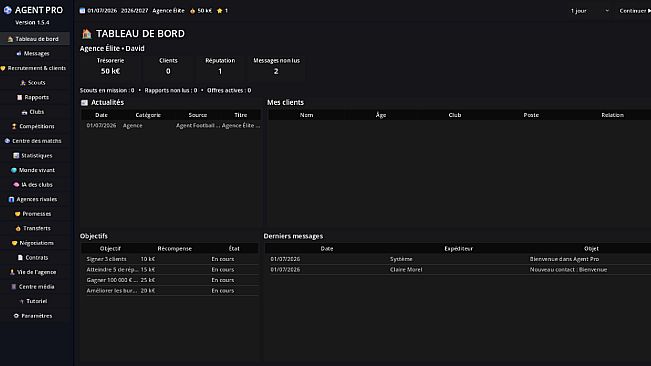Open the Scouts page
The width and height of the screenshot is (651, 366).
[35, 83]
